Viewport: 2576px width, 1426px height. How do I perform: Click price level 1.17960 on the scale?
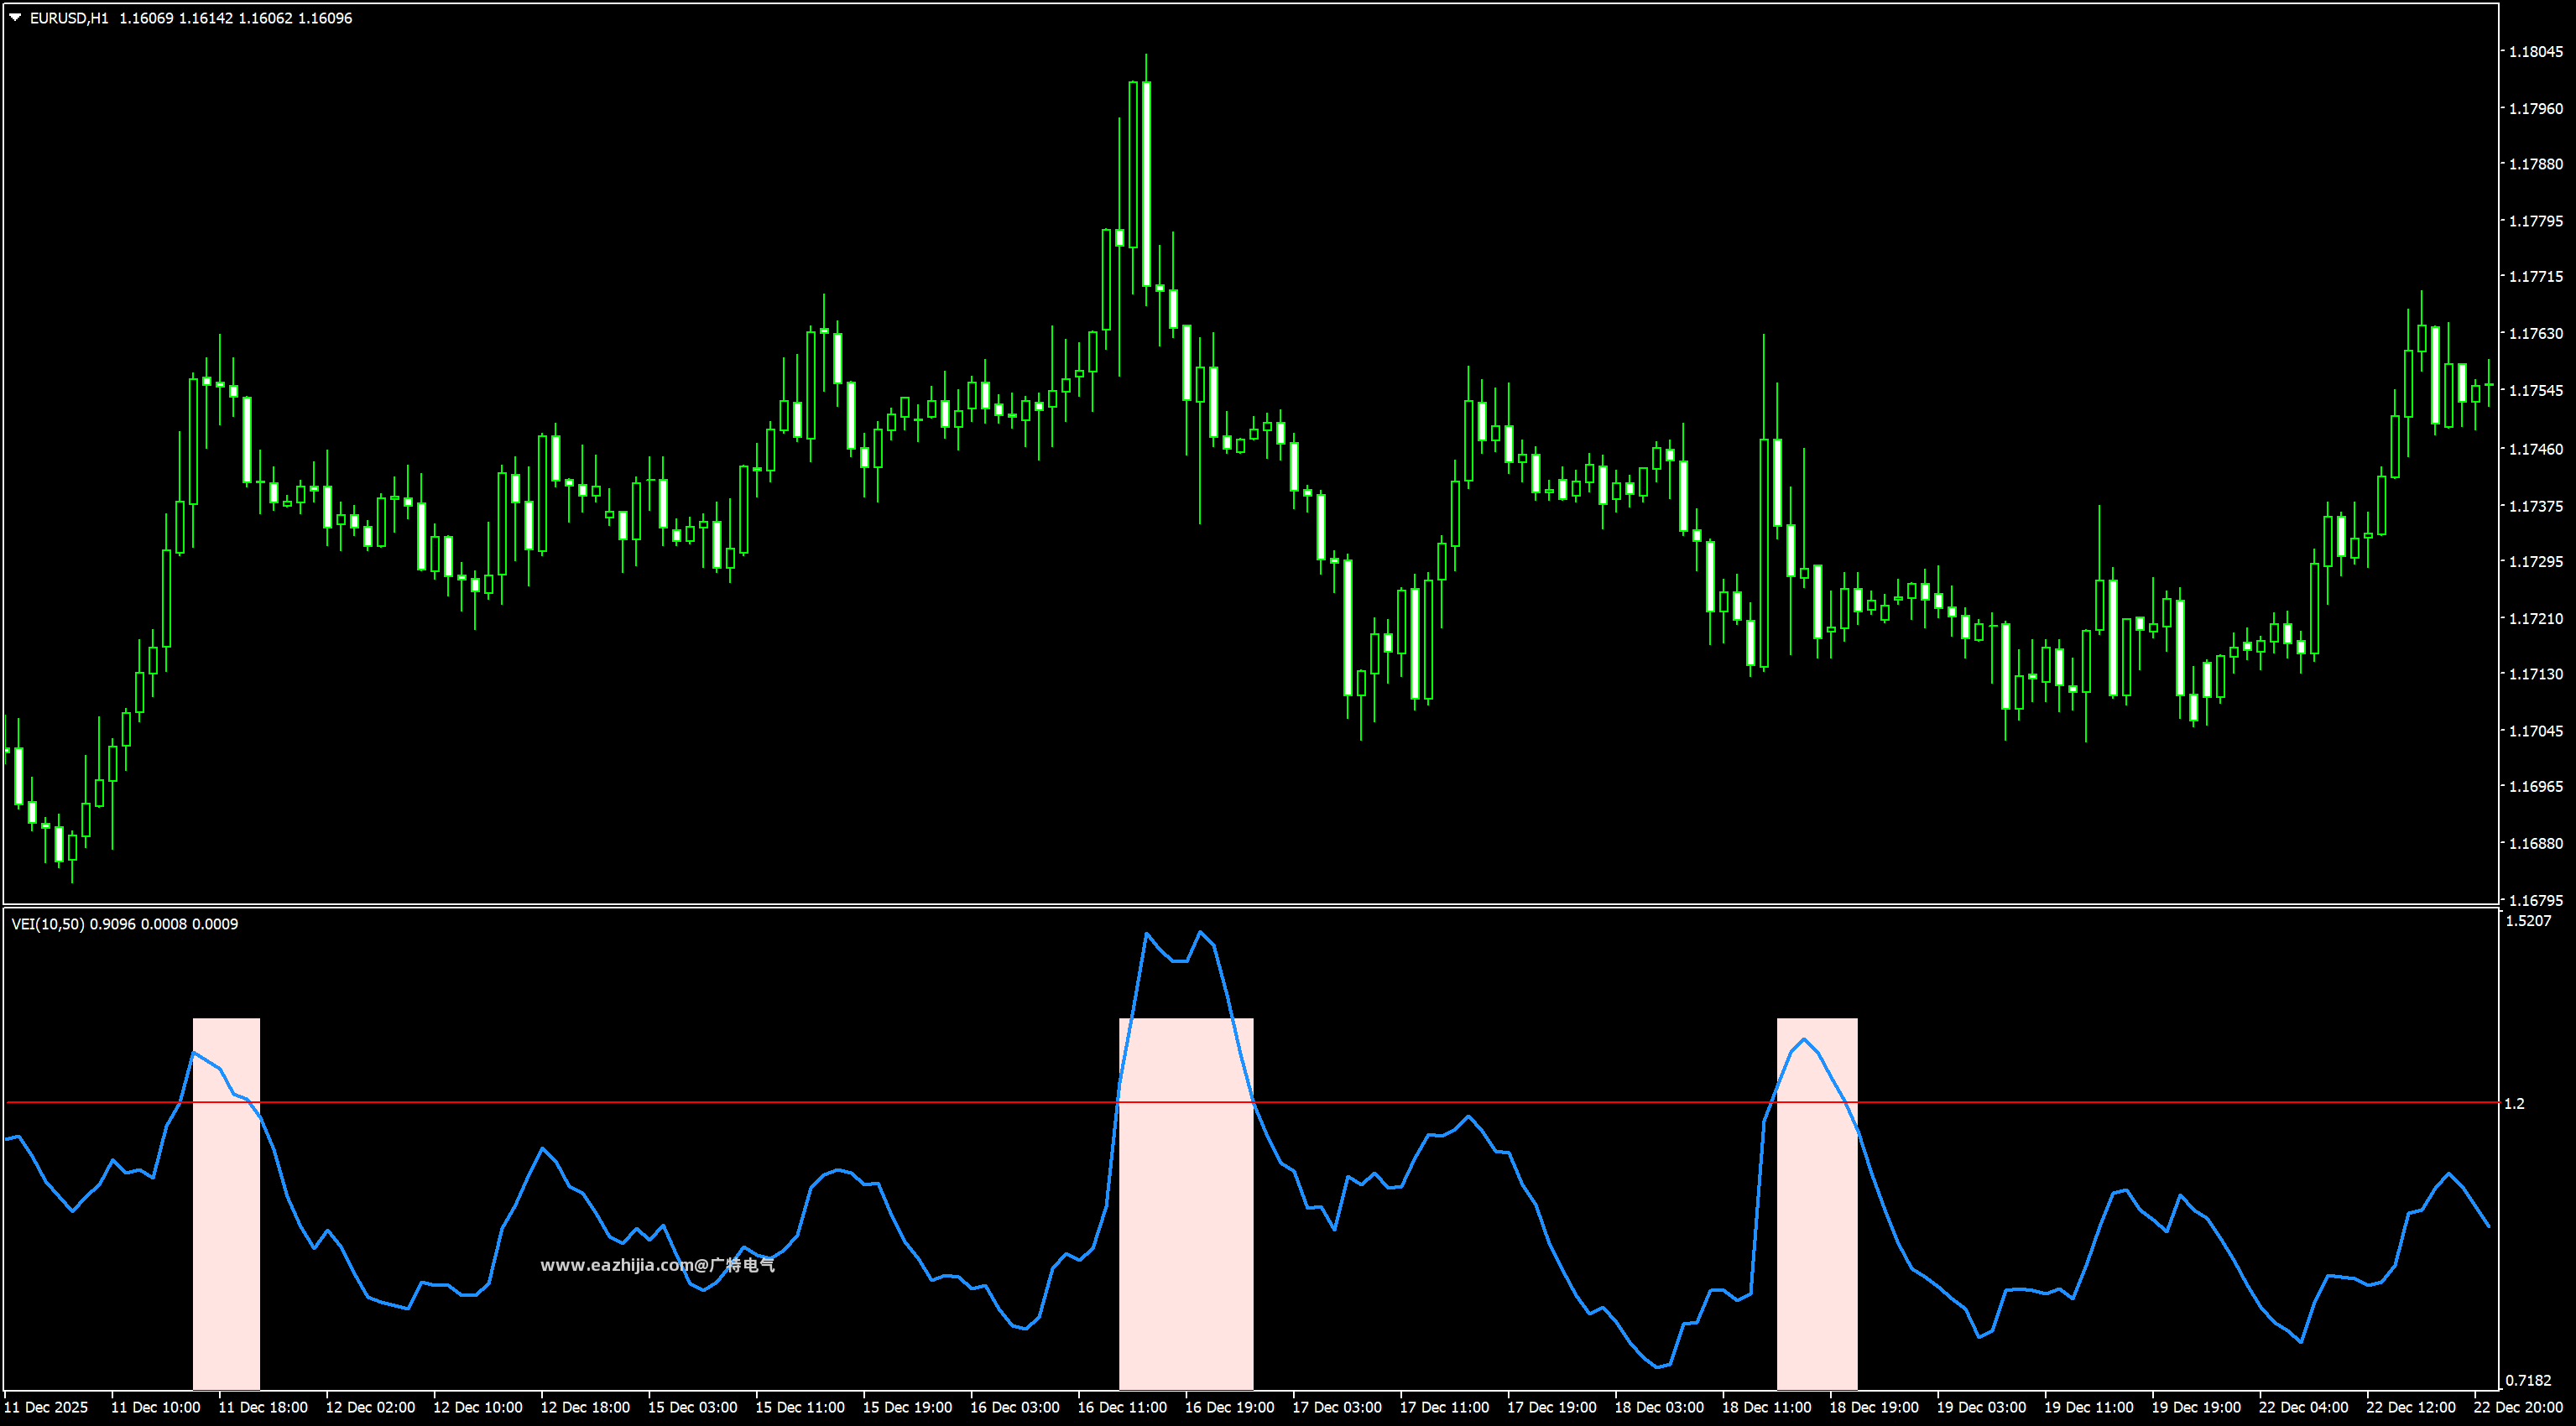2535,108
